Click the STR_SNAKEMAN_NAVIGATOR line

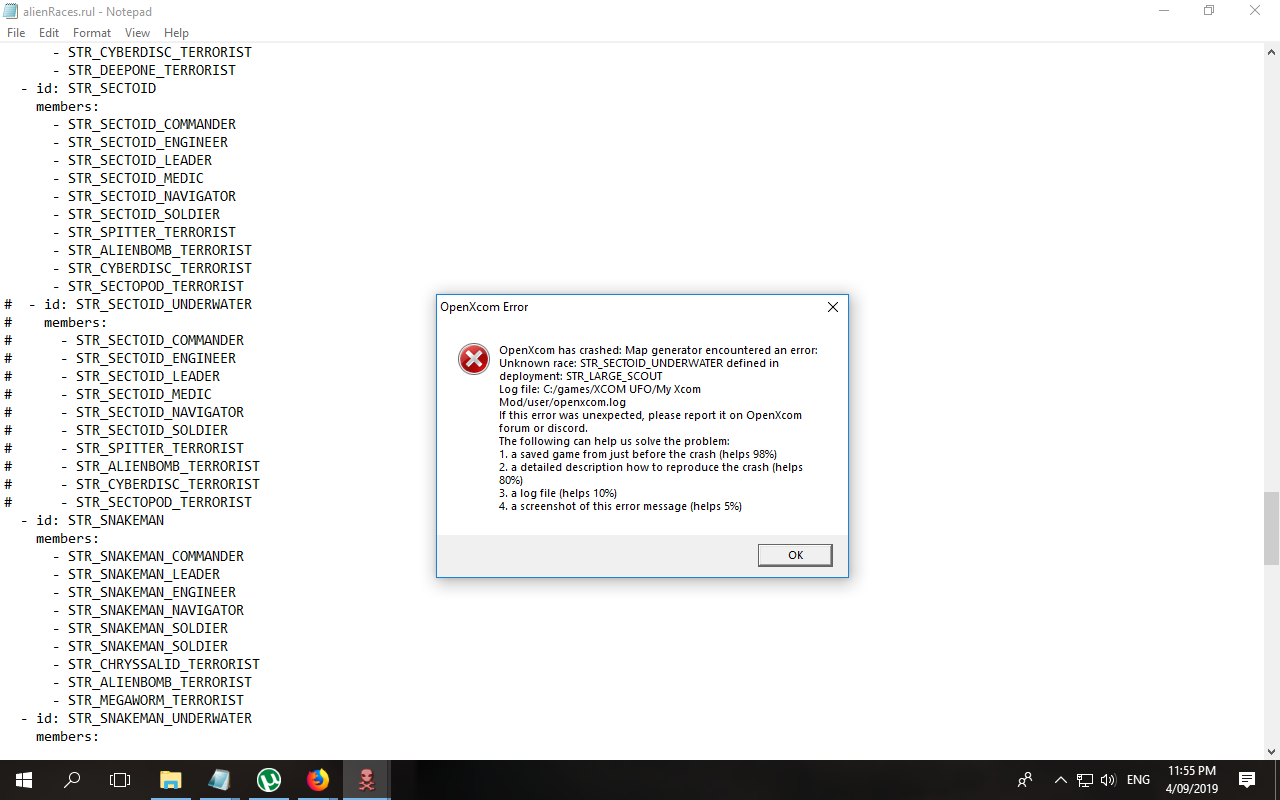click(148, 610)
